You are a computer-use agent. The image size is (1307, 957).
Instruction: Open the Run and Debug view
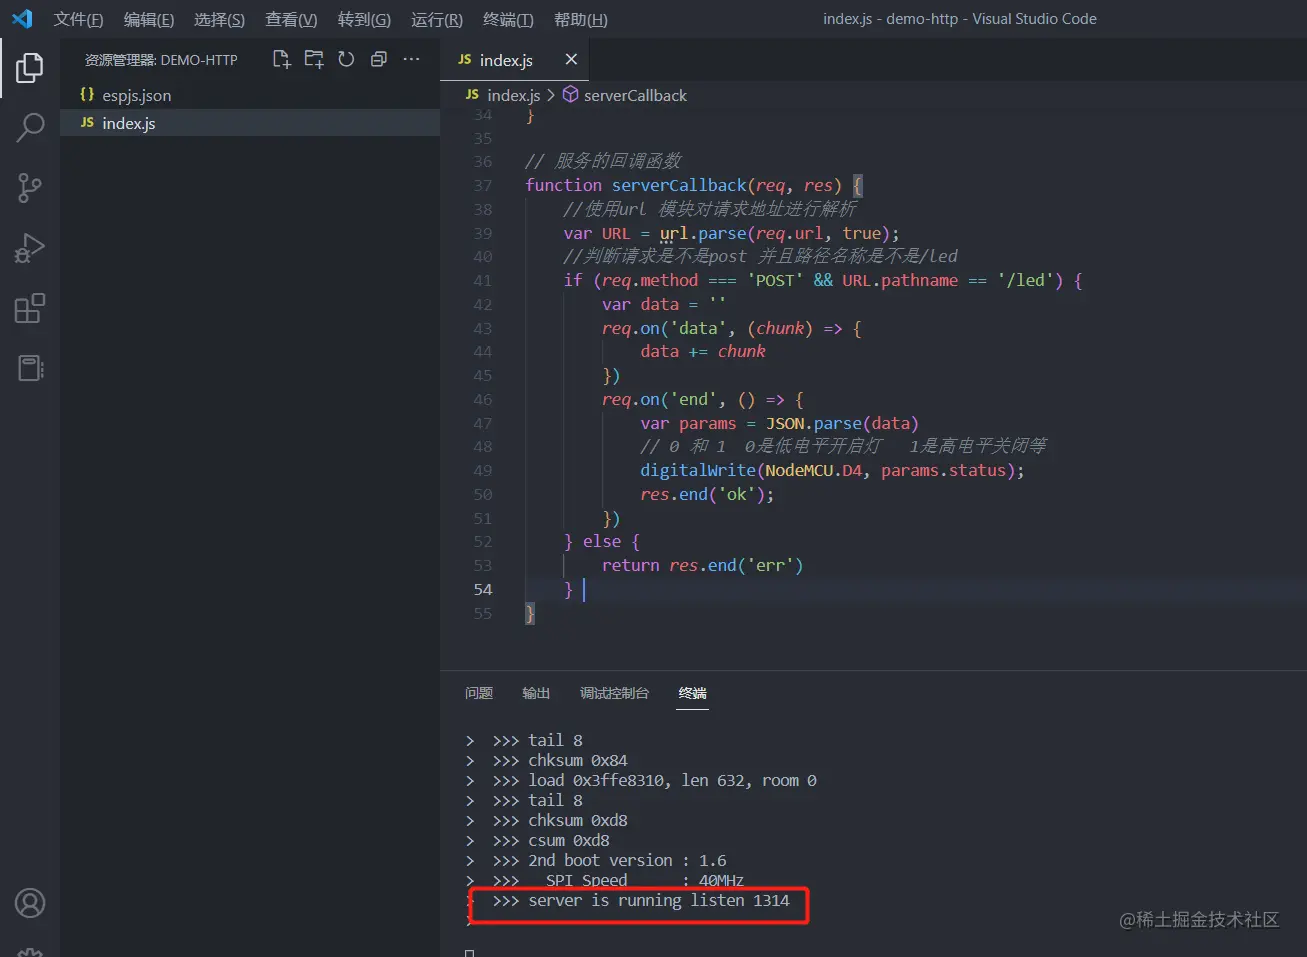coord(30,248)
